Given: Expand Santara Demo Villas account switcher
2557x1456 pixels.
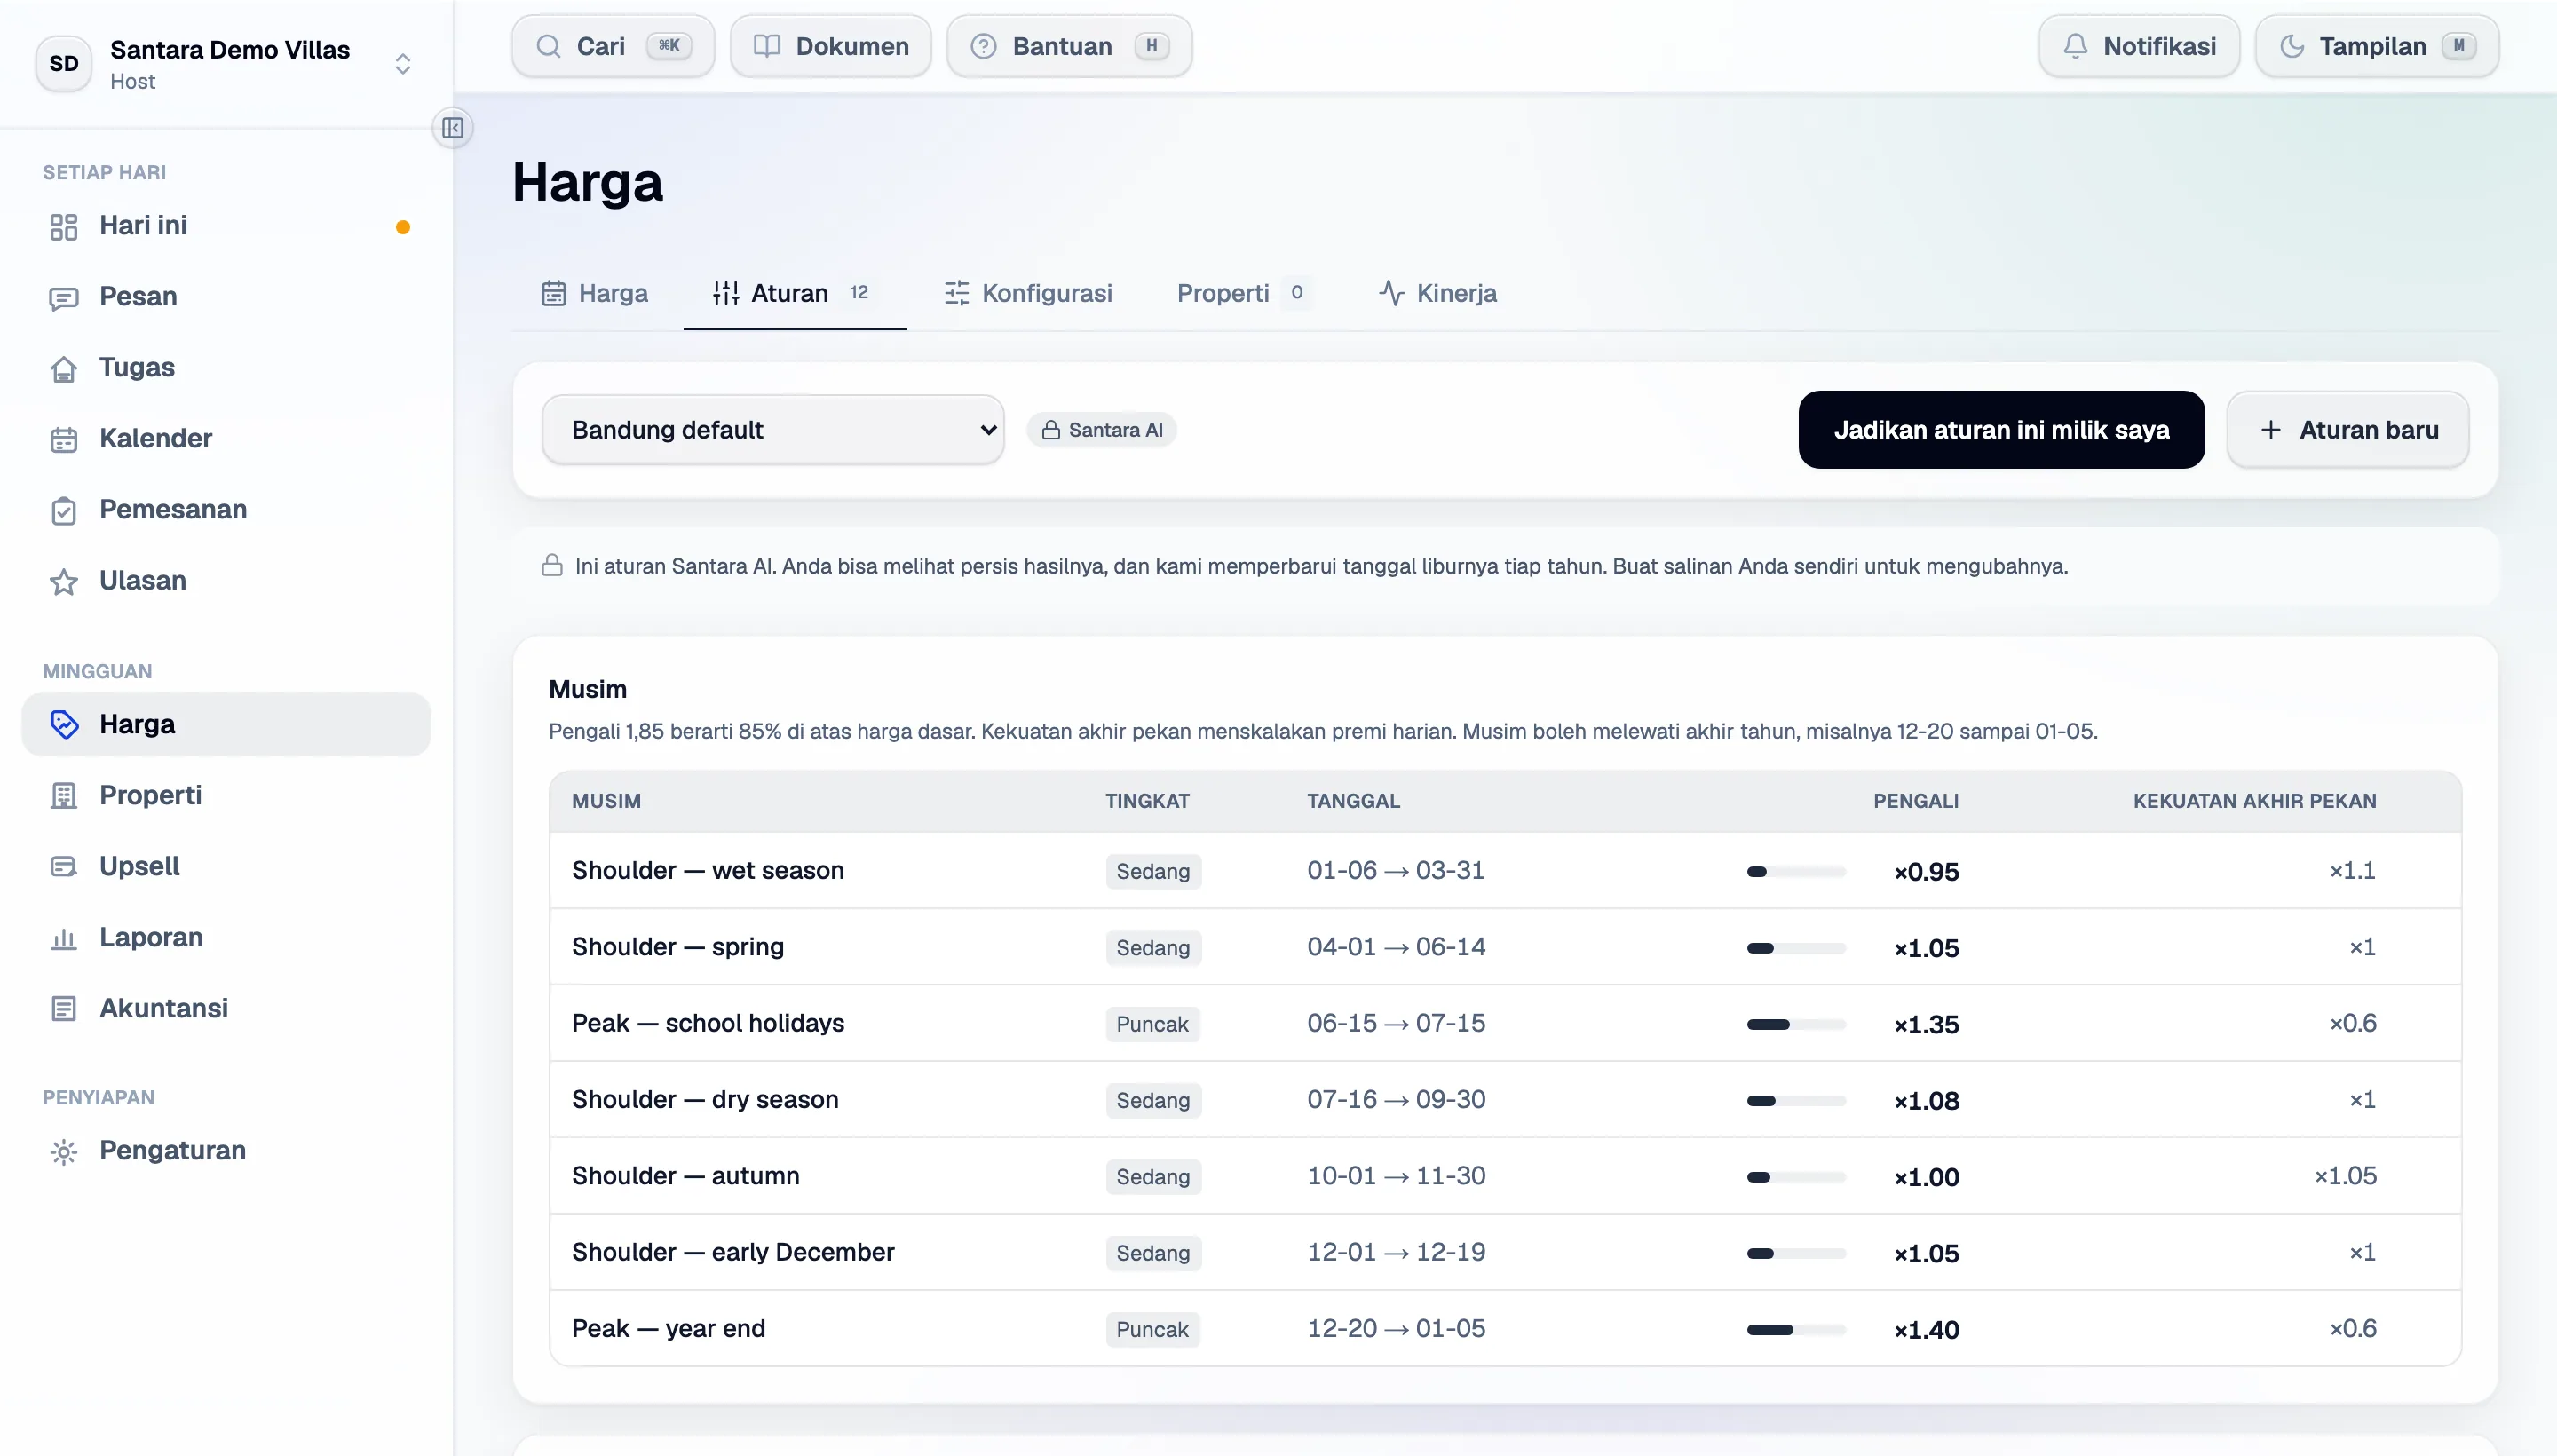Looking at the screenshot, I should tap(402, 64).
